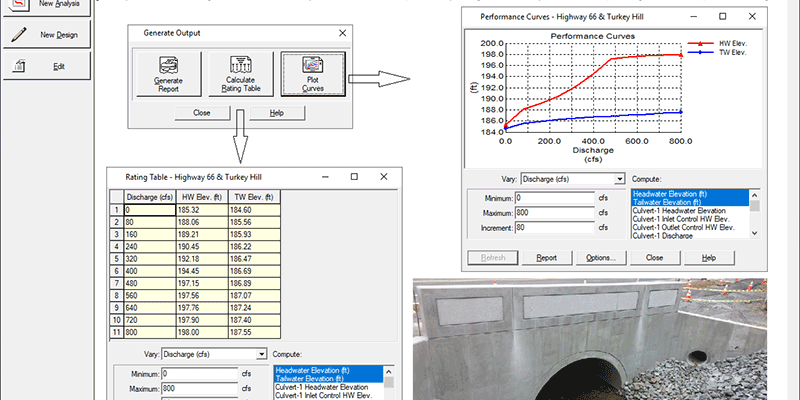Viewport: 800px width, 400px height.
Task: Click scroll-up arrow of Rating Table compute list
Action: (x=389, y=371)
